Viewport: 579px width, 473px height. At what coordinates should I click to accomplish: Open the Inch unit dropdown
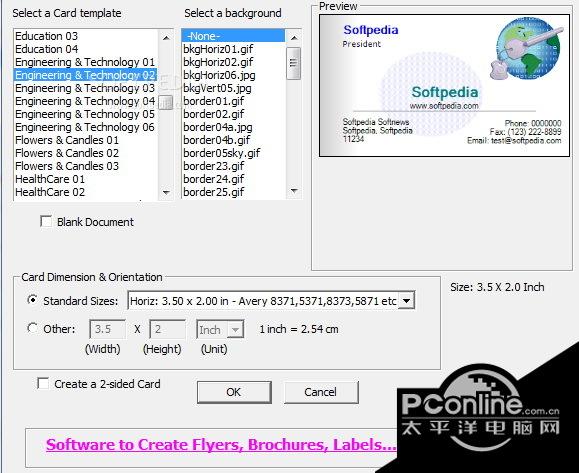tap(235, 329)
